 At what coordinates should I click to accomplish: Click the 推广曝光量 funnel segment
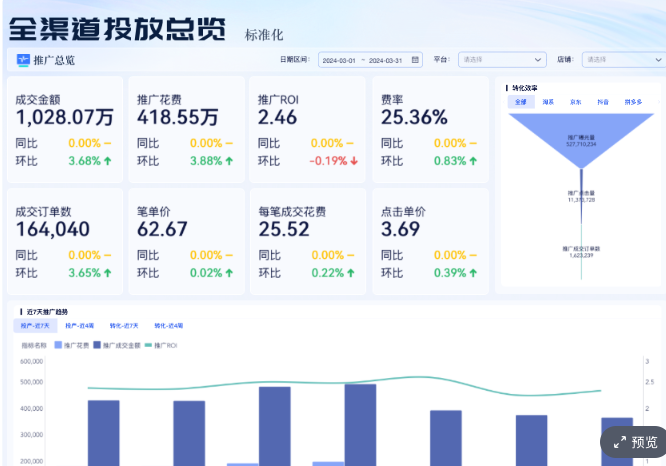pos(581,140)
